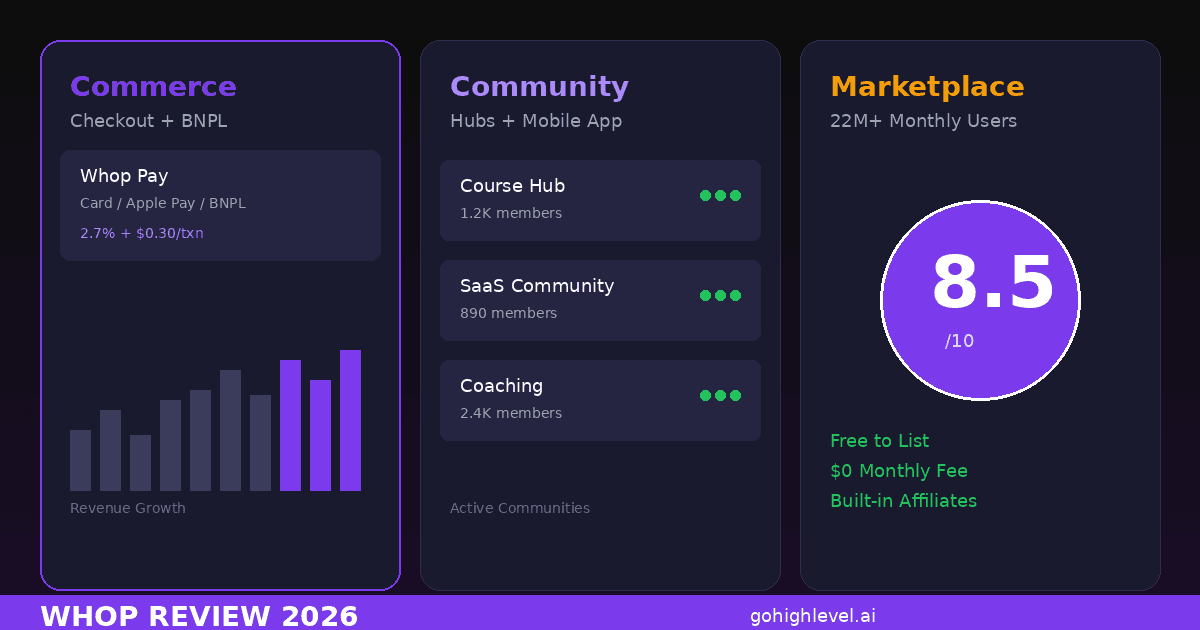Click the $0 Monthly Fee text

click(x=899, y=471)
